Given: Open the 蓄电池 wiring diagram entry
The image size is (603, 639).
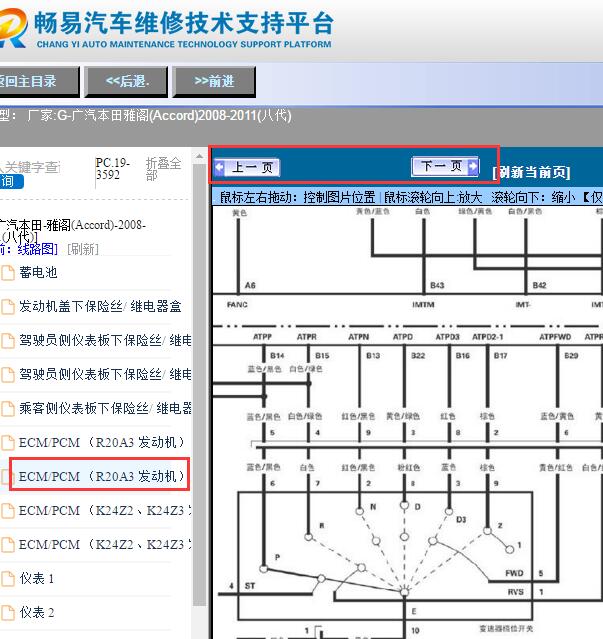Looking at the screenshot, I should 38,272.
